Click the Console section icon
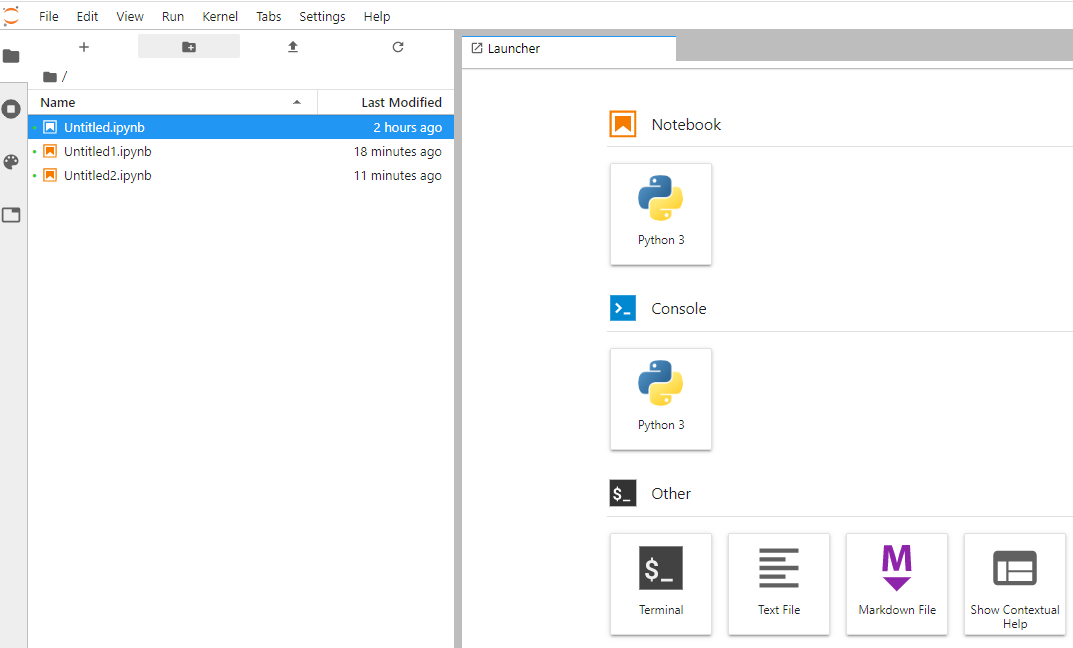This screenshot has width=1073, height=648. pos(623,308)
